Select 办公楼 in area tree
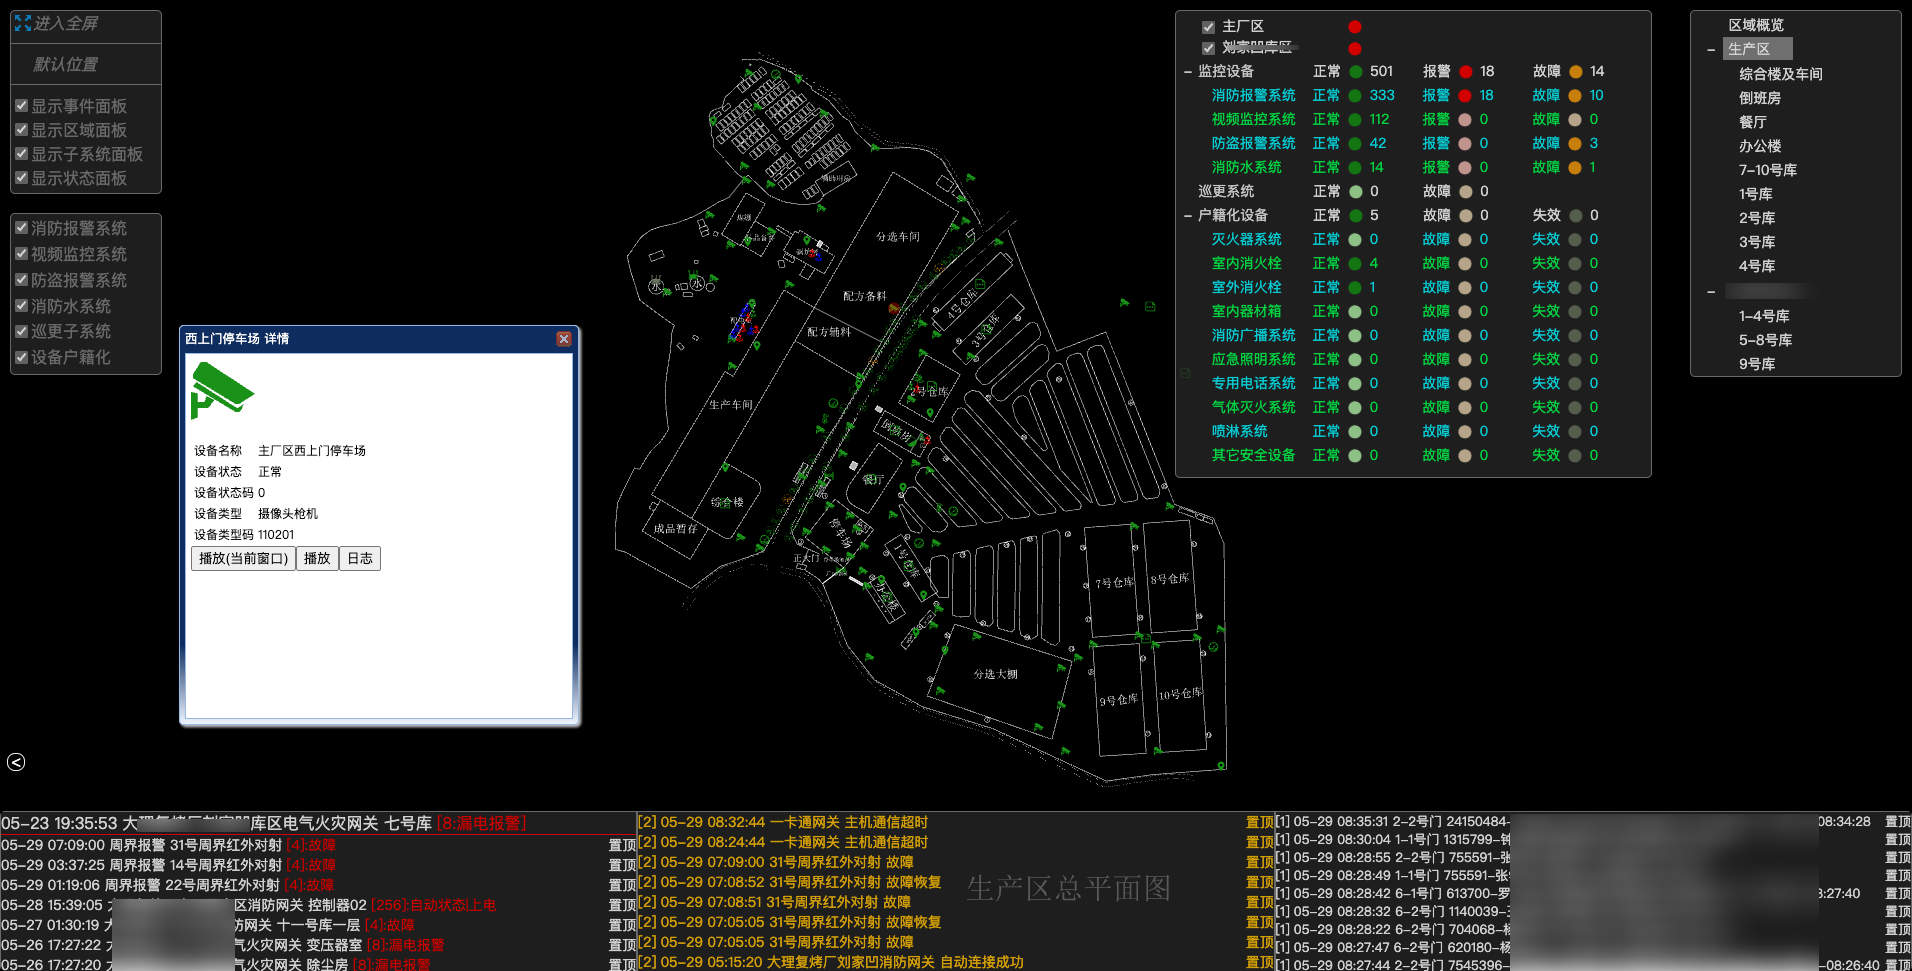The image size is (1912, 971). [1759, 146]
